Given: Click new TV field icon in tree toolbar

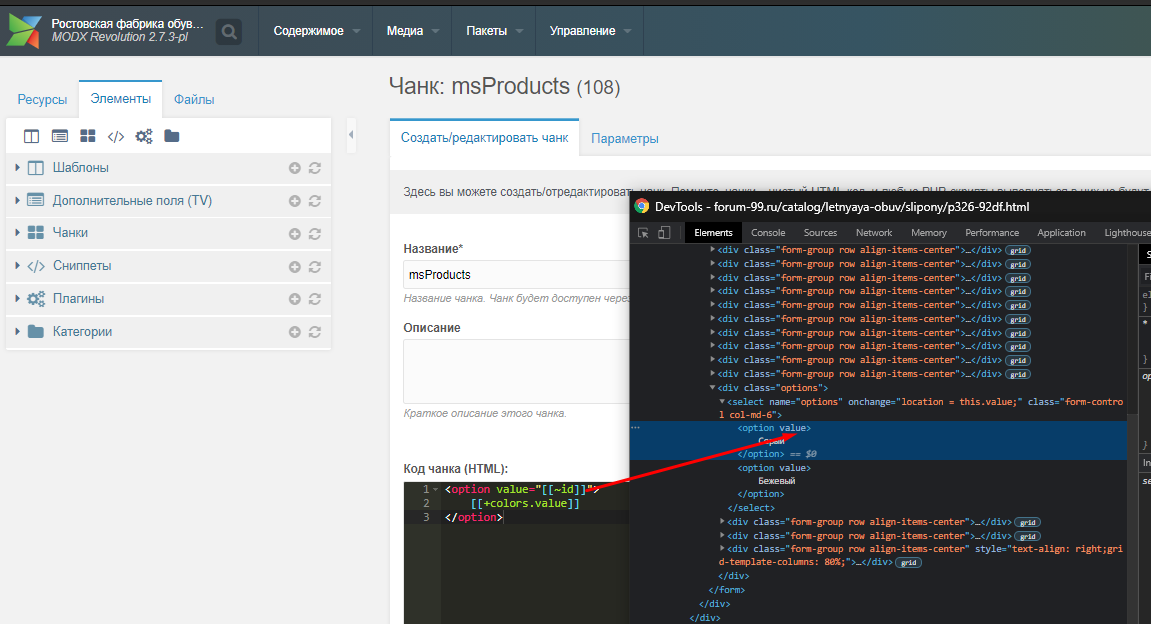Looking at the screenshot, I should (x=60, y=136).
